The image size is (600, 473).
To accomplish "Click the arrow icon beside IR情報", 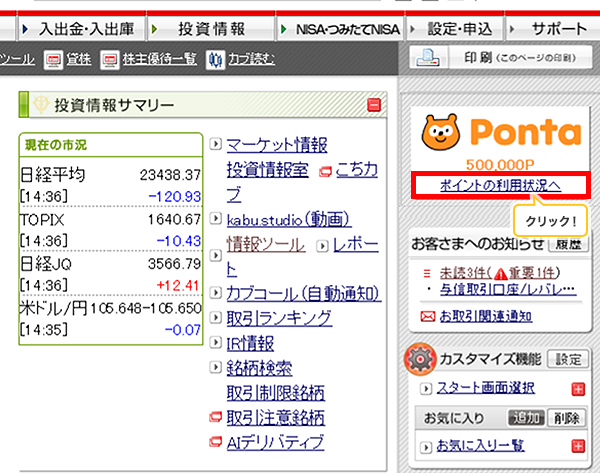I will click(x=216, y=342).
